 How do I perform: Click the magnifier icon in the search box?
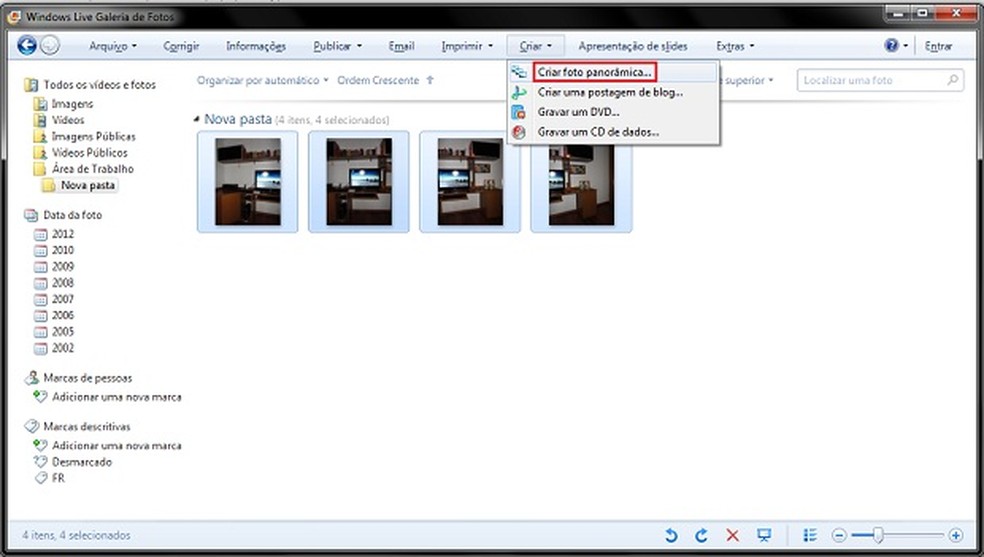[x=952, y=80]
